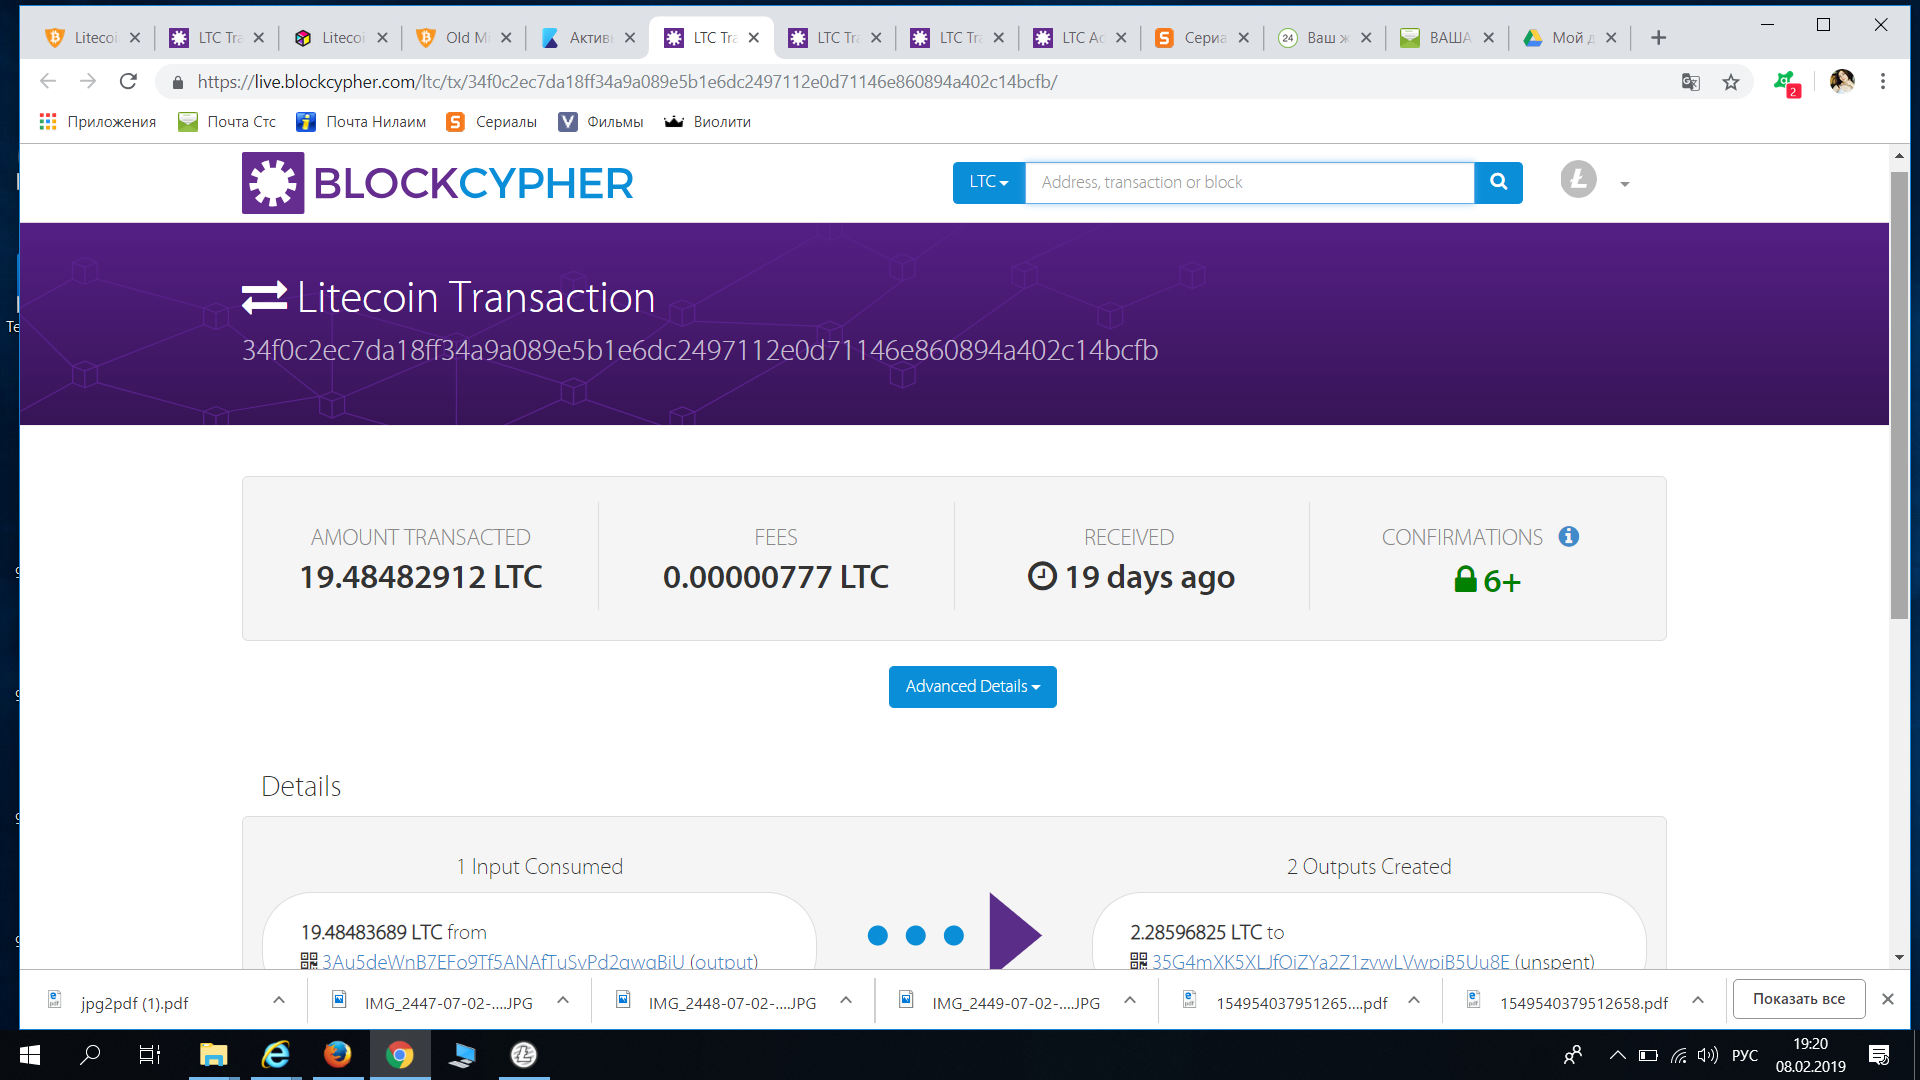Reload the page with the refresh icon
The width and height of the screenshot is (1920, 1080).
click(x=128, y=81)
